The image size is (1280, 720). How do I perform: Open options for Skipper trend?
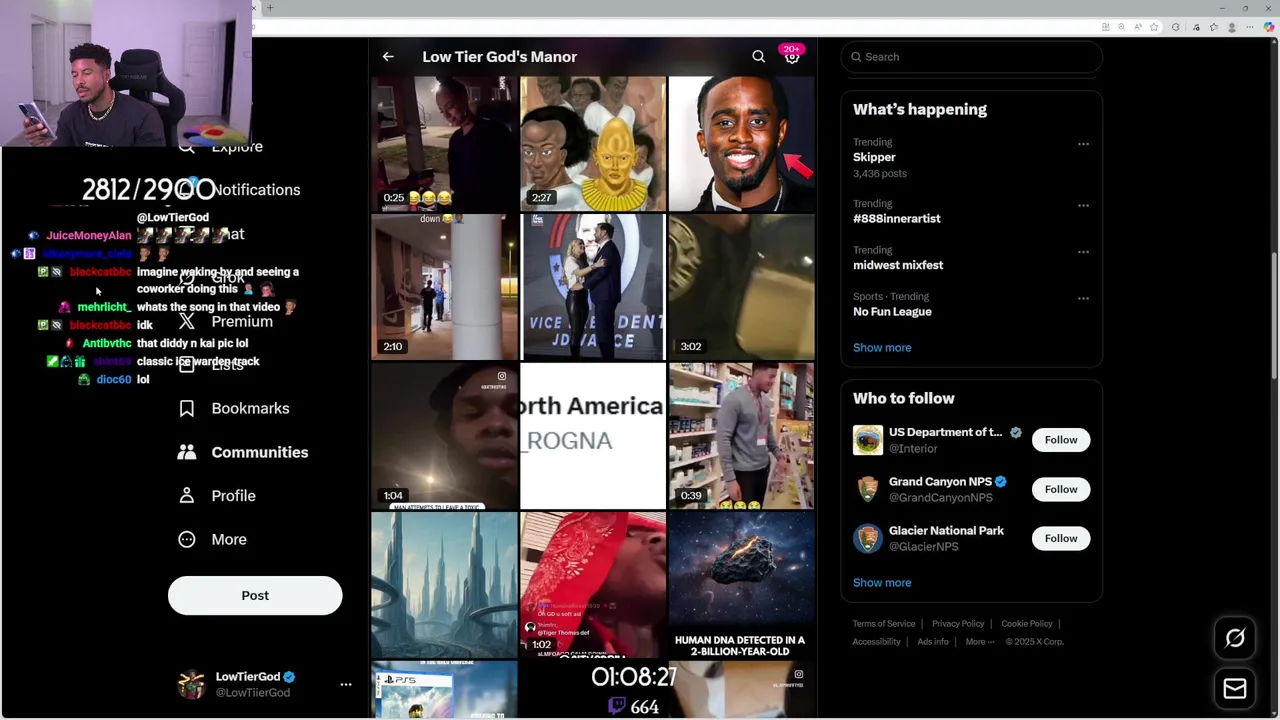pyautogui.click(x=1083, y=144)
